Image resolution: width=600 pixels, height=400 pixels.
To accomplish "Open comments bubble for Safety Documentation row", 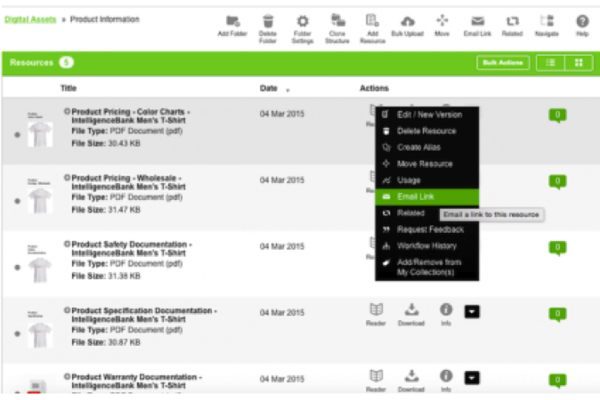I will [558, 248].
